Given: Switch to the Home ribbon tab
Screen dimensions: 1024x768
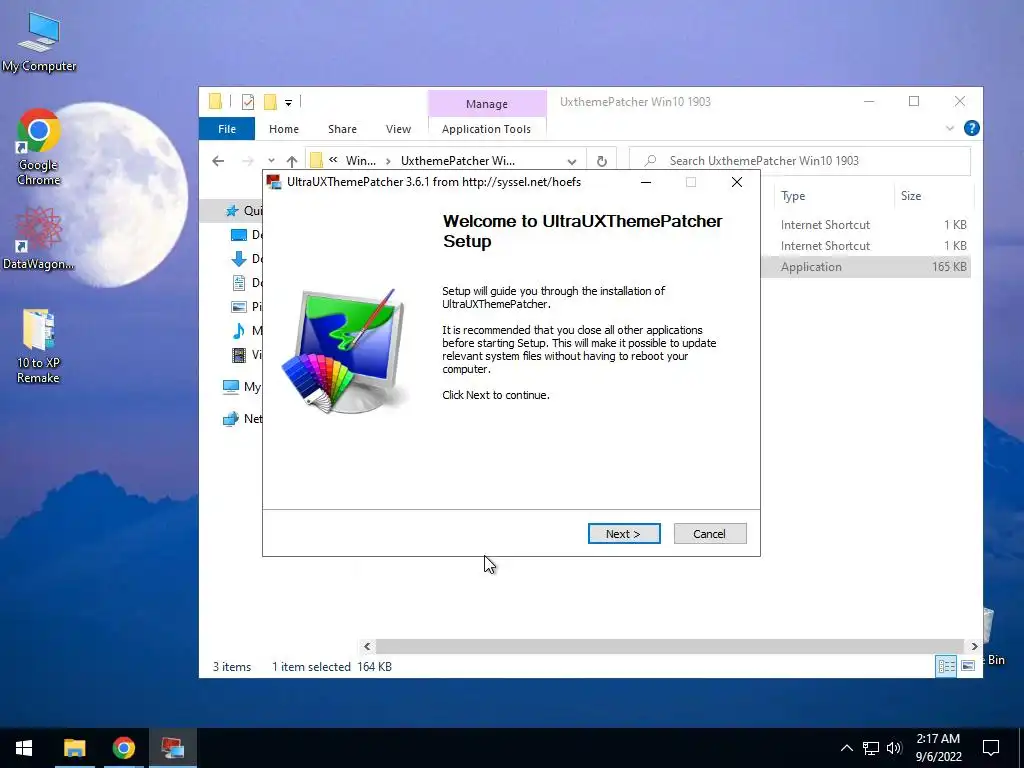Looking at the screenshot, I should (x=283, y=129).
